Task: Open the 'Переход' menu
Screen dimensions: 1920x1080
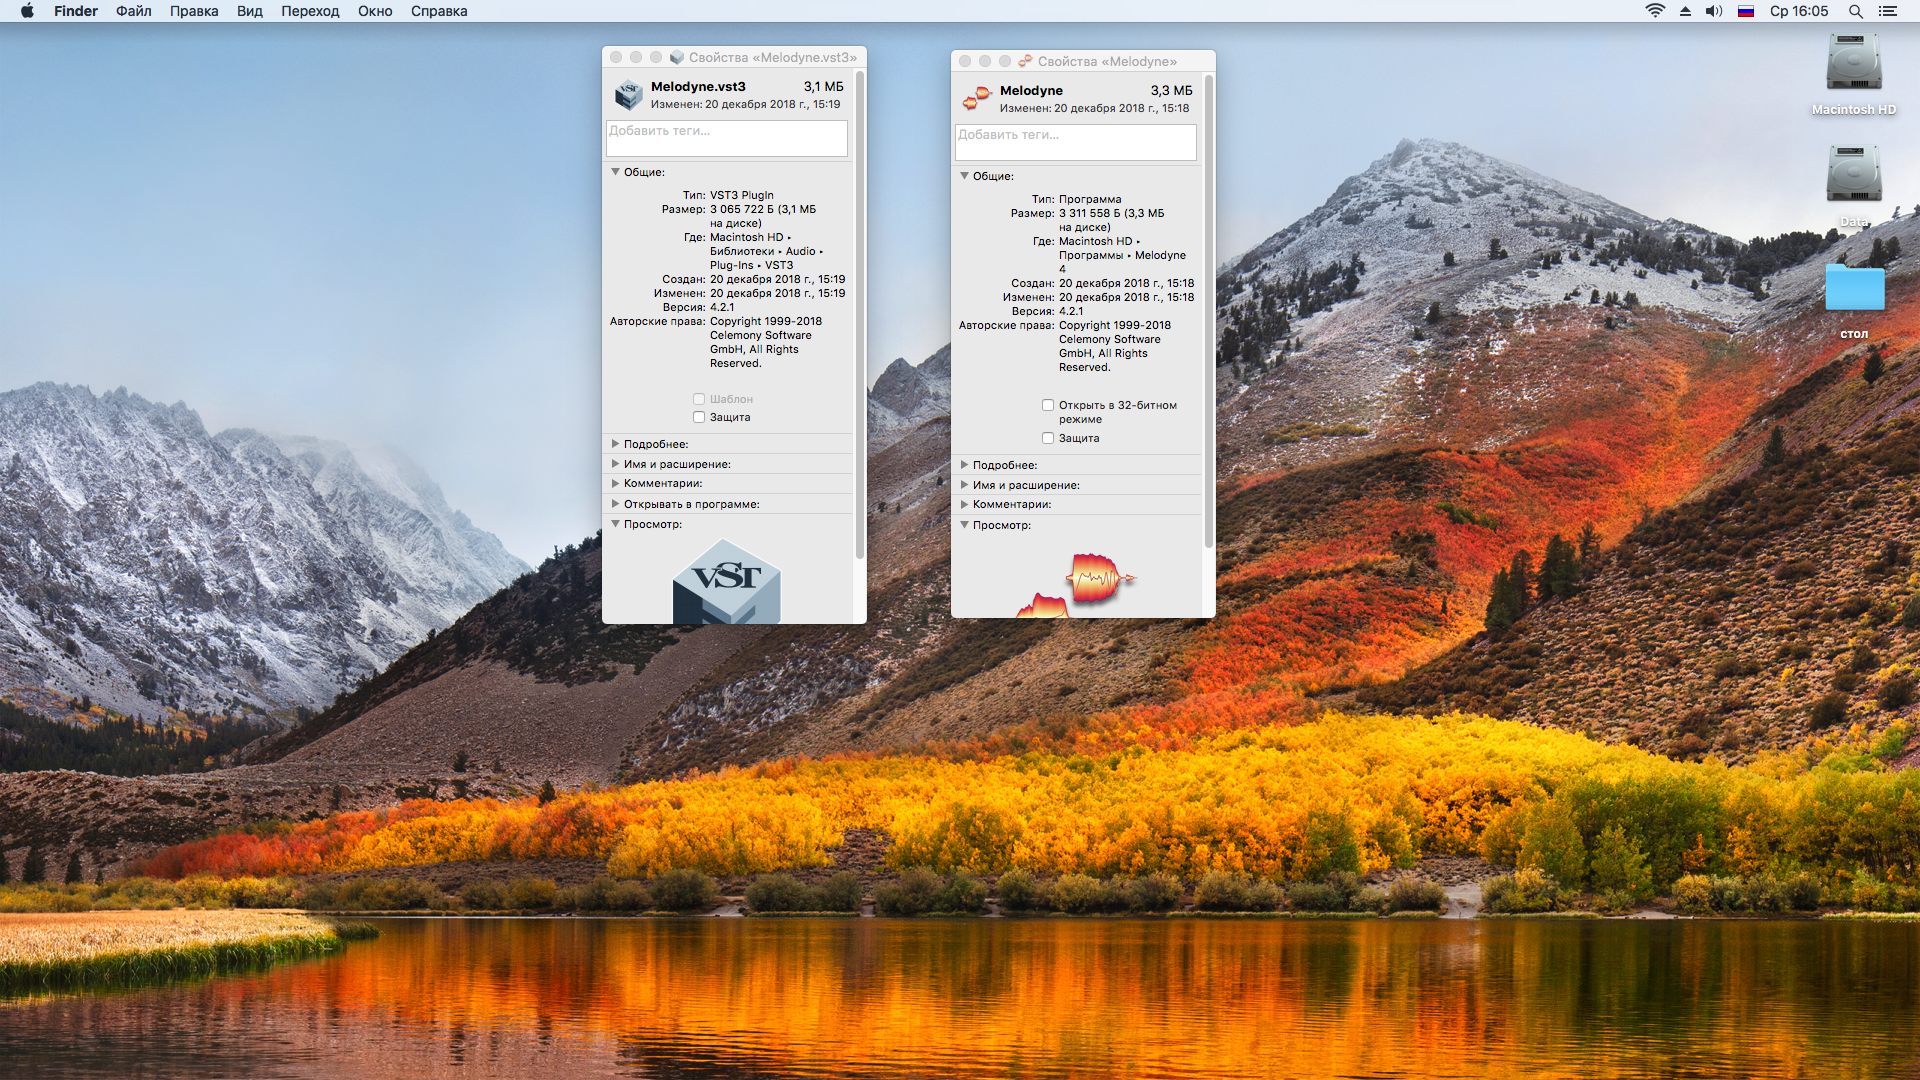Action: click(x=310, y=11)
